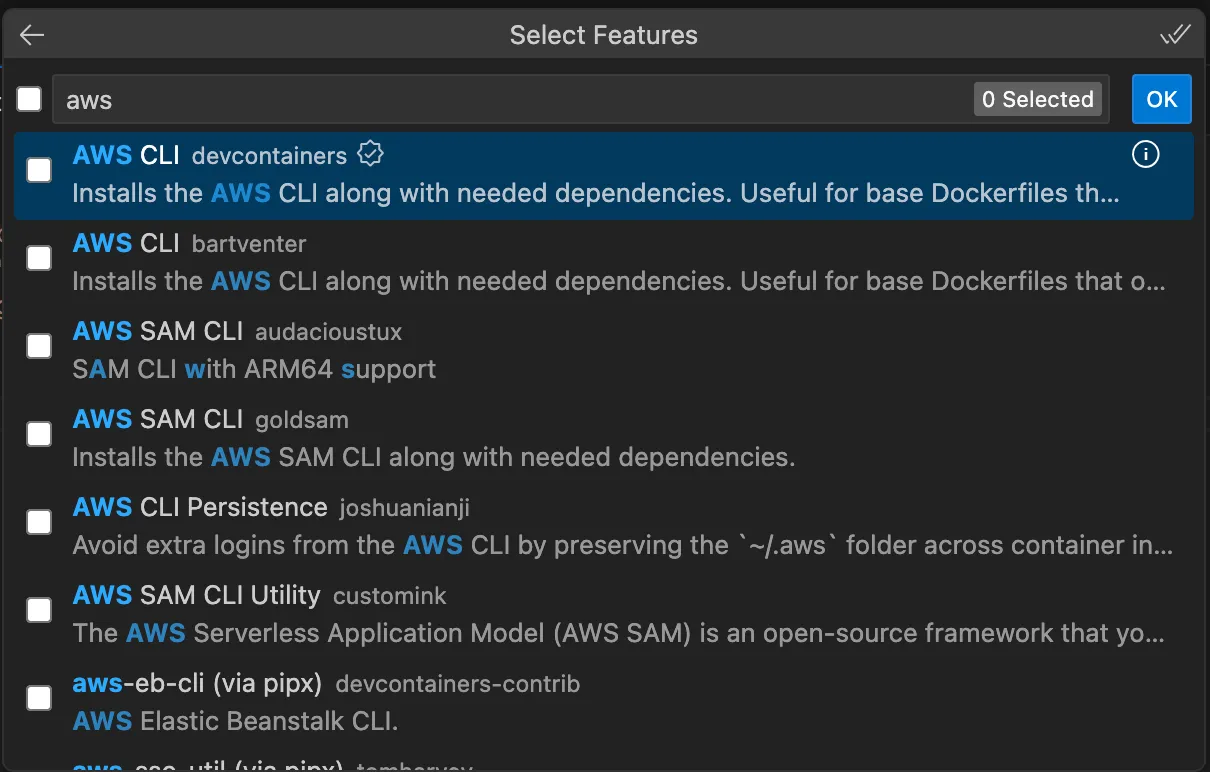The image size is (1210, 772).
Task: Toggle the master checkbox beside the search box
Action: click(29, 99)
